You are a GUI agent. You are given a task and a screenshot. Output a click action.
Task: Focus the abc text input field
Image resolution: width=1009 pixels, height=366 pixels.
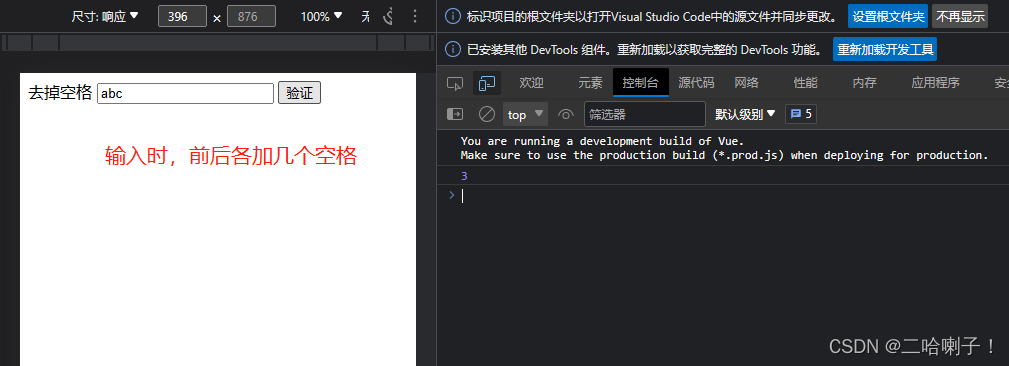[185, 93]
